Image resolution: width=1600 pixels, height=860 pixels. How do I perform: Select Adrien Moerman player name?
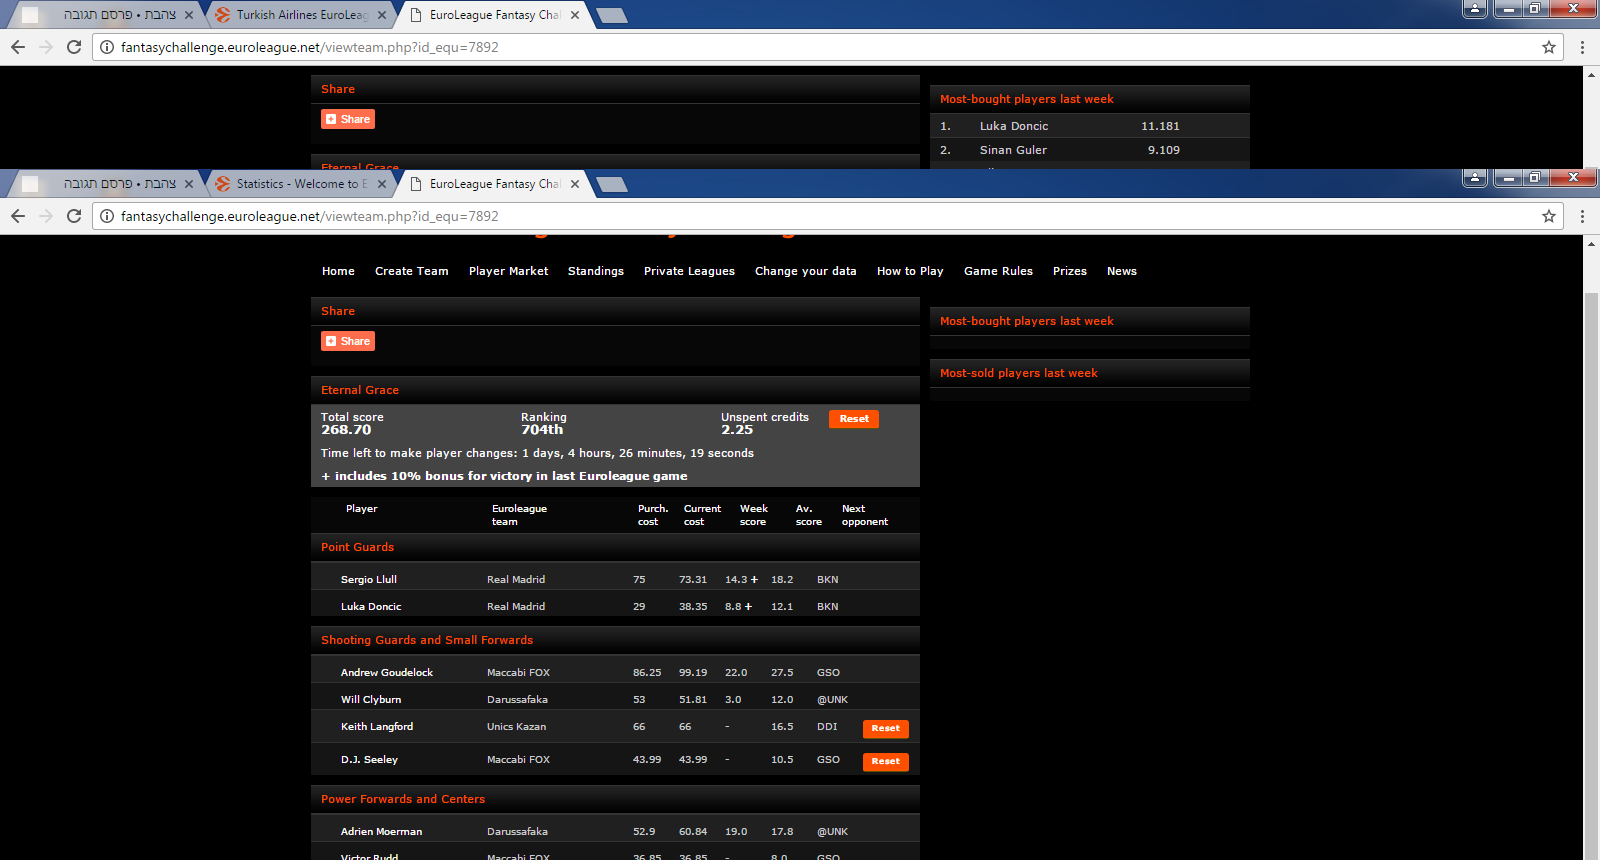coord(381,831)
